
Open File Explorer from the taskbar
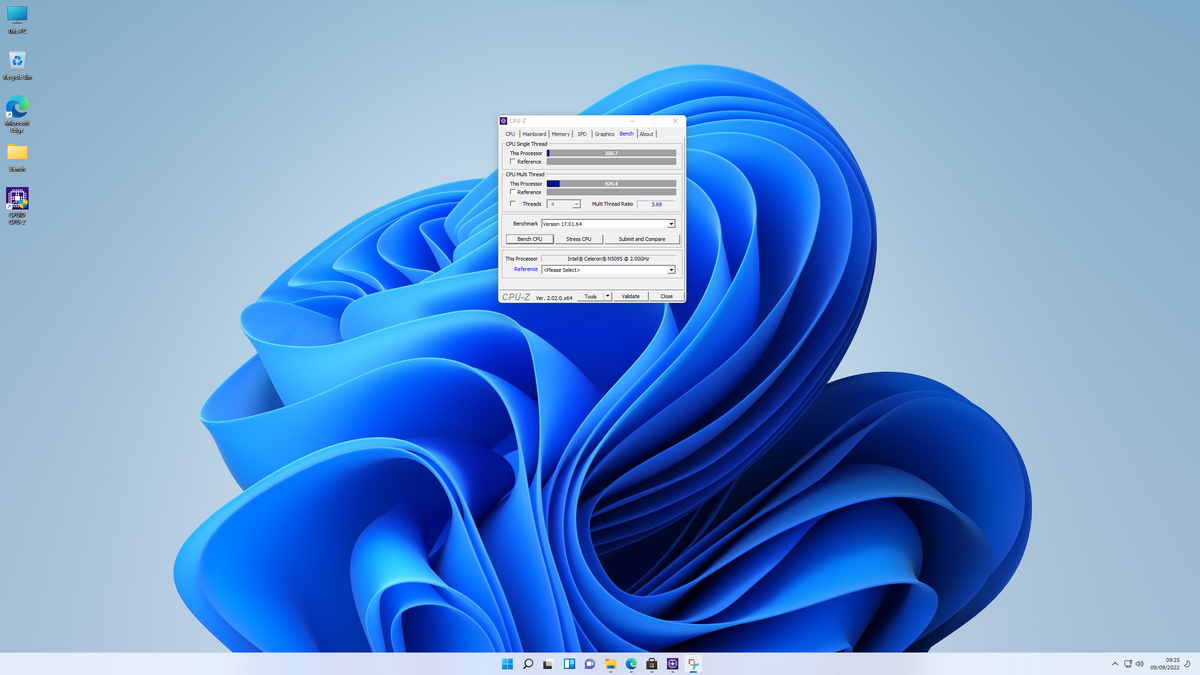[x=610, y=664]
